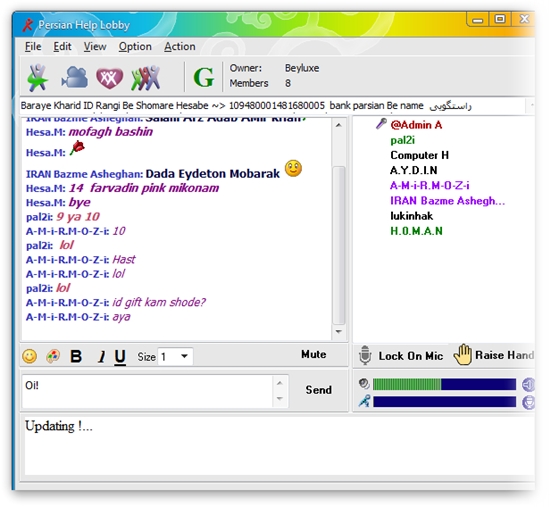Click the Send button
Screen dimensions: 550x507
[x=318, y=390]
